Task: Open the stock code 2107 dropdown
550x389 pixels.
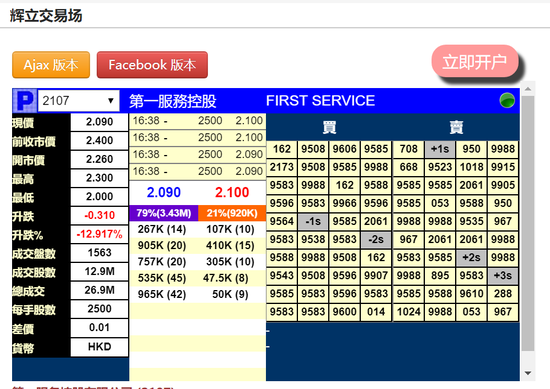Action: 79,101
